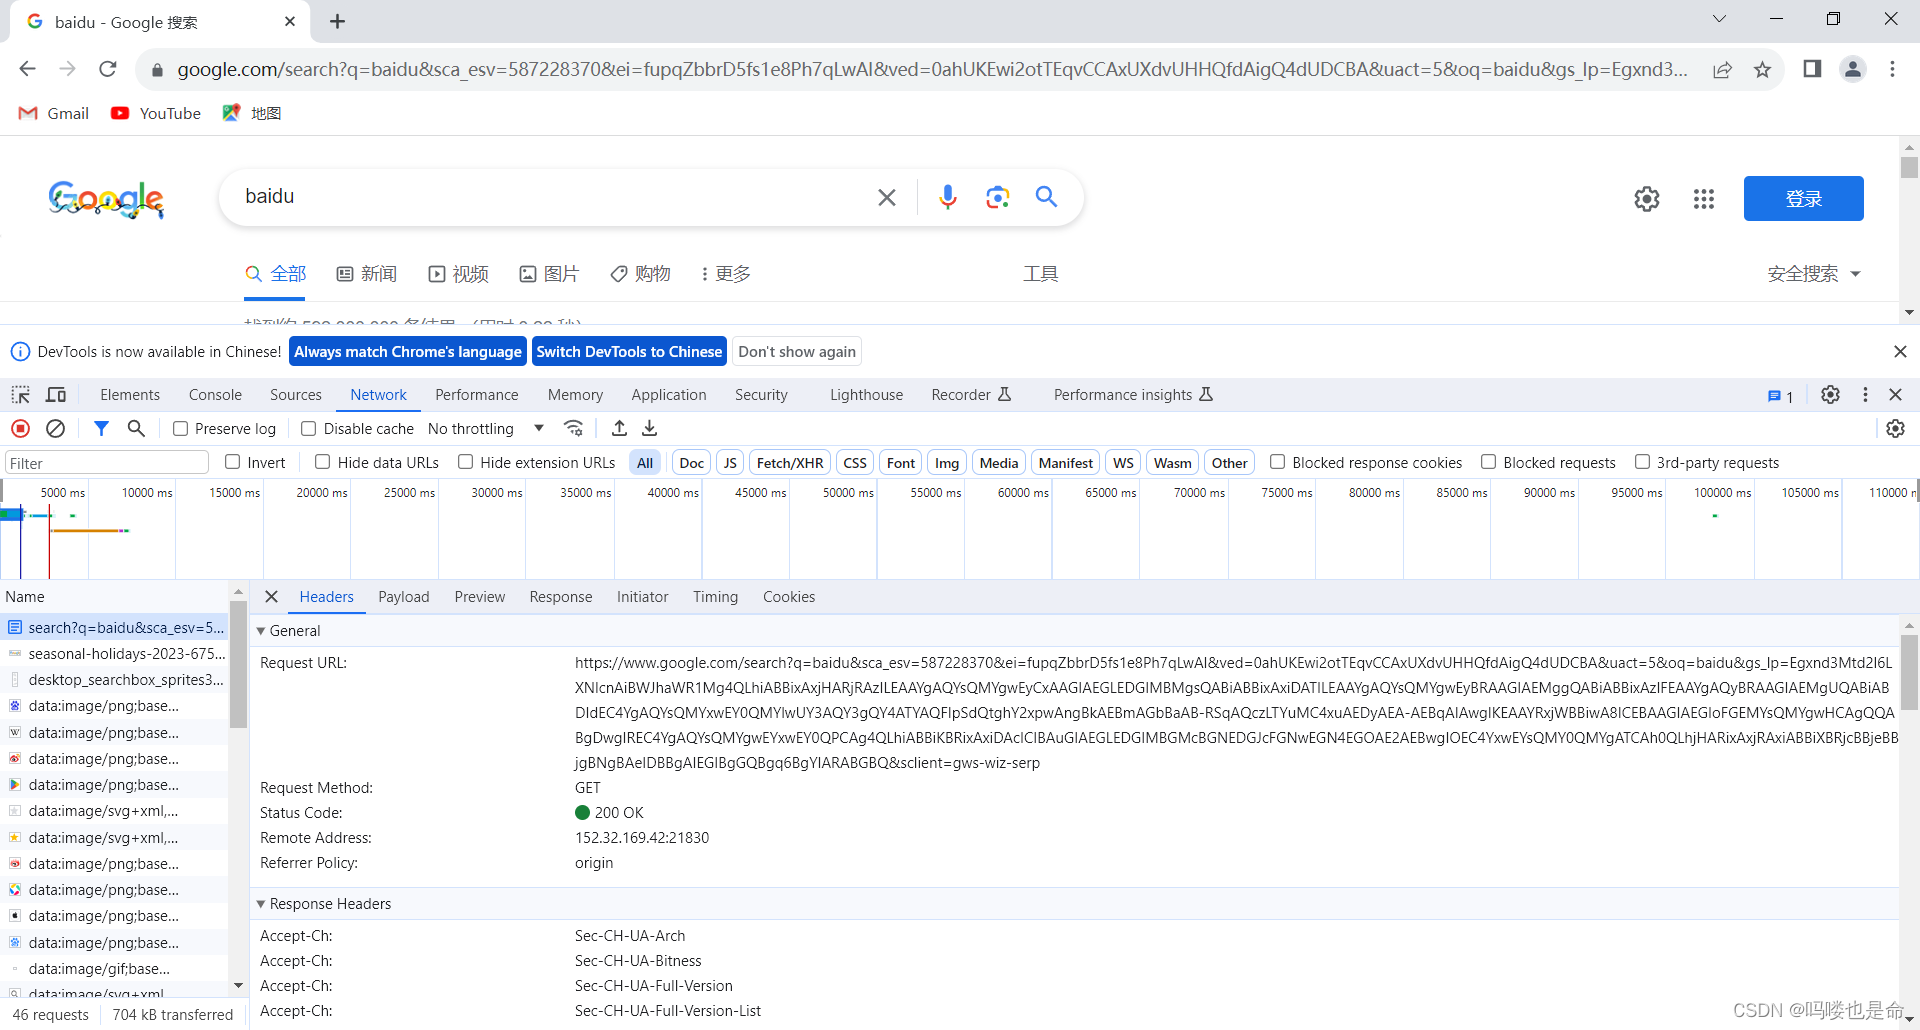This screenshot has height=1030, width=1920.
Task: Select the seasonal-holidays-2023 request
Action: click(x=114, y=654)
